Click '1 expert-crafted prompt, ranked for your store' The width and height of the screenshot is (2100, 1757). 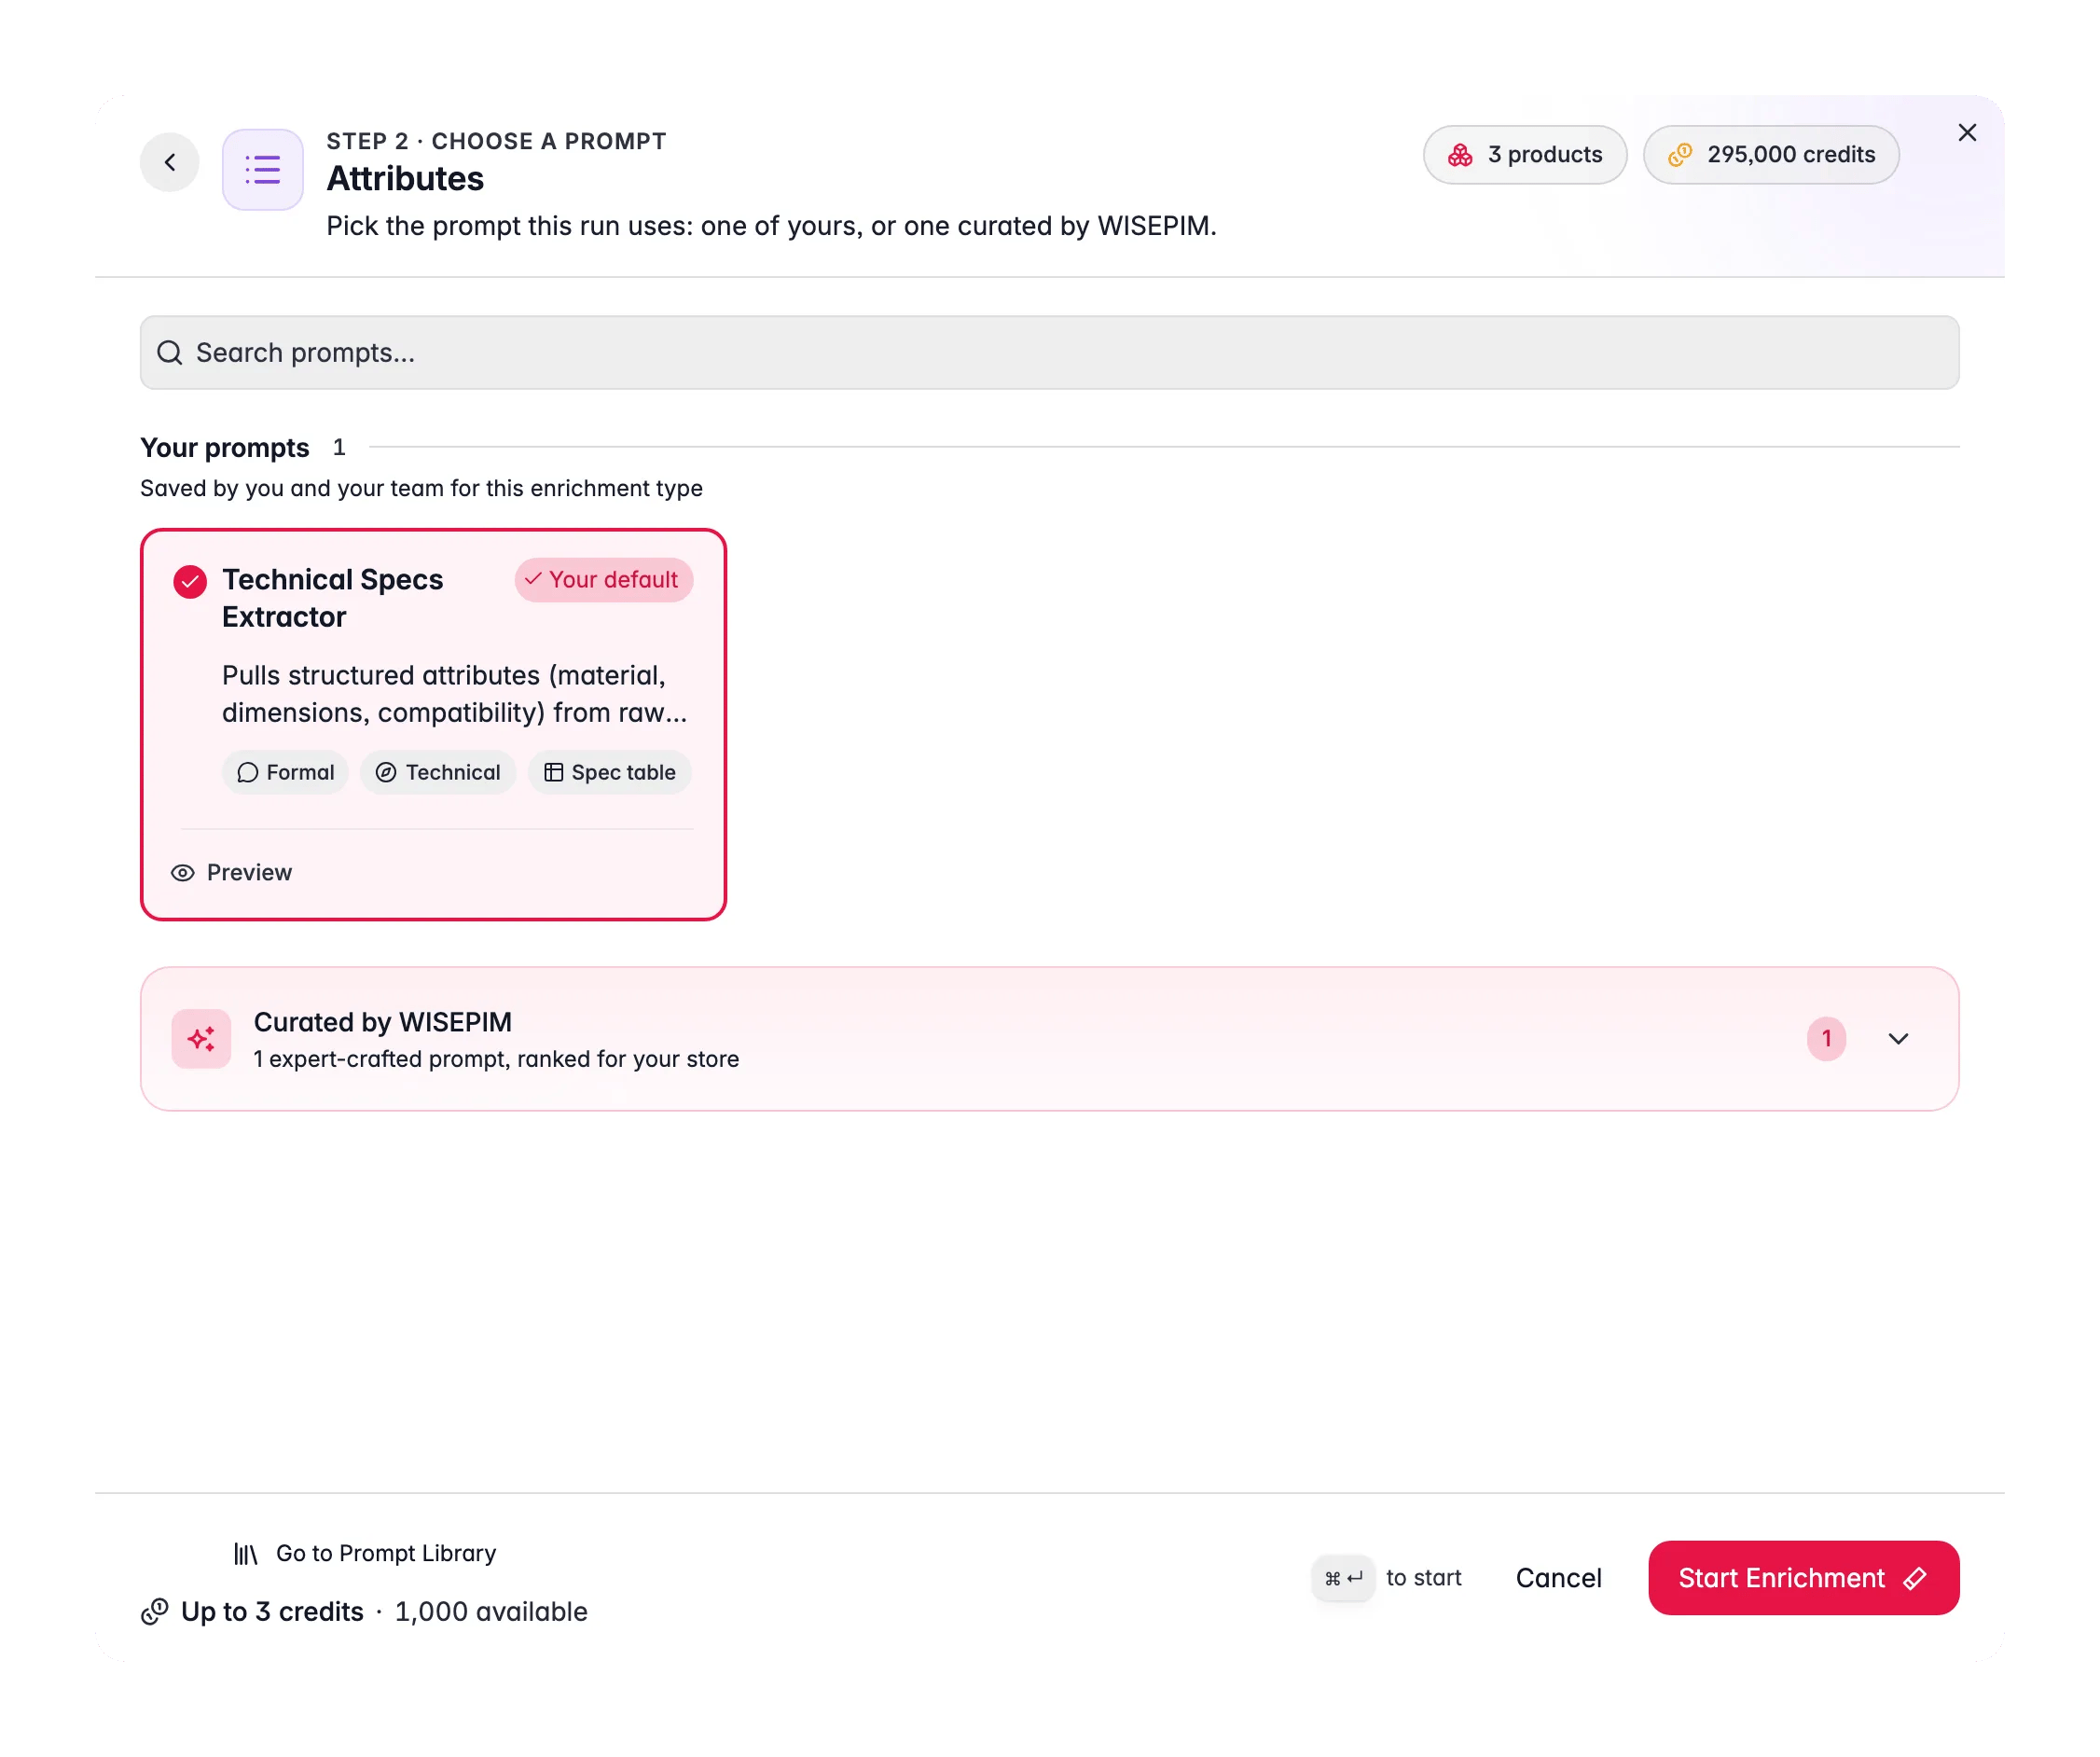(497, 1059)
